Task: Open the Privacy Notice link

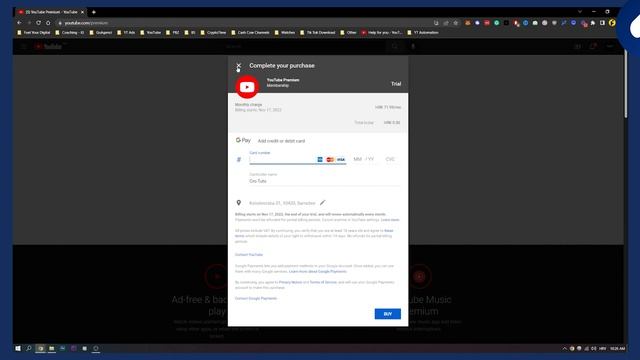Action: click(x=290, y=282)
